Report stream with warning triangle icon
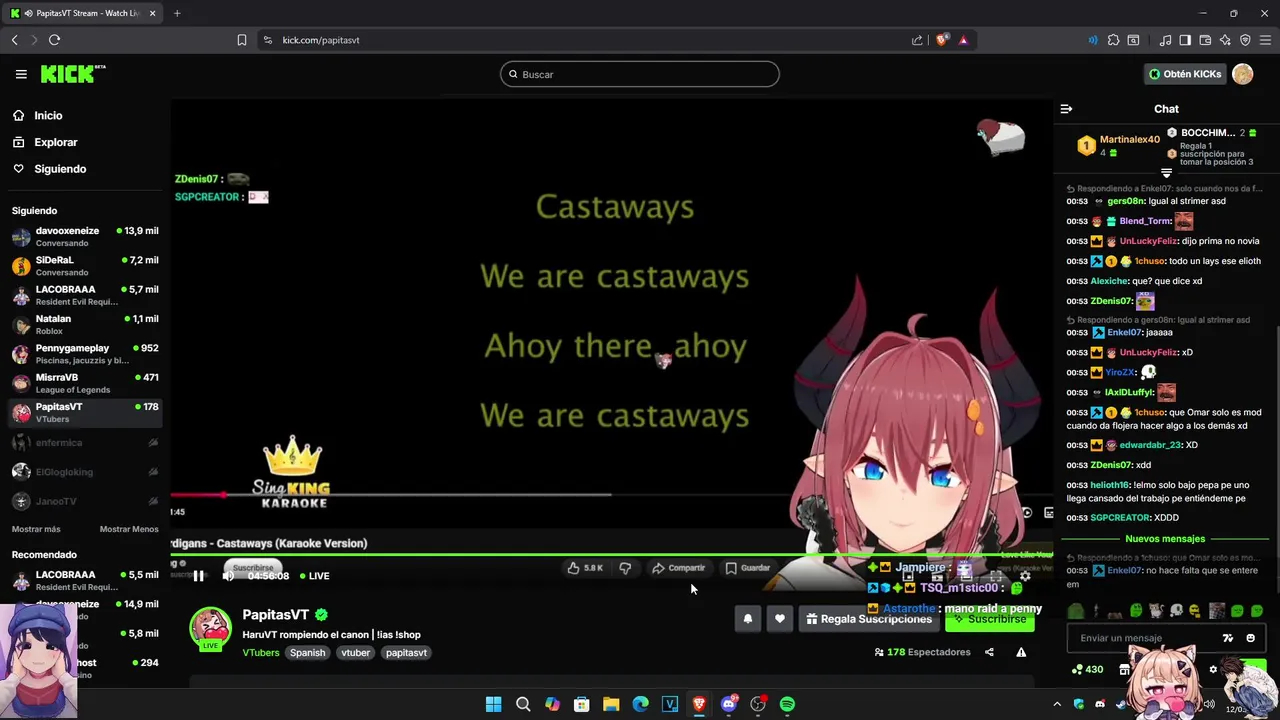Screen dimensions: 1280x720 point(1021,652)
